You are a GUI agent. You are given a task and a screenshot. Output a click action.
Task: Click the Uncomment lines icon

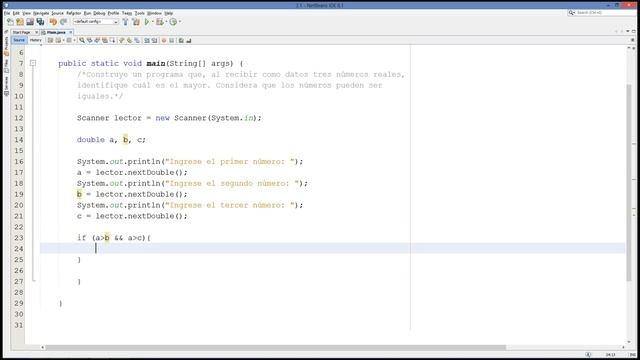point(189,40)
